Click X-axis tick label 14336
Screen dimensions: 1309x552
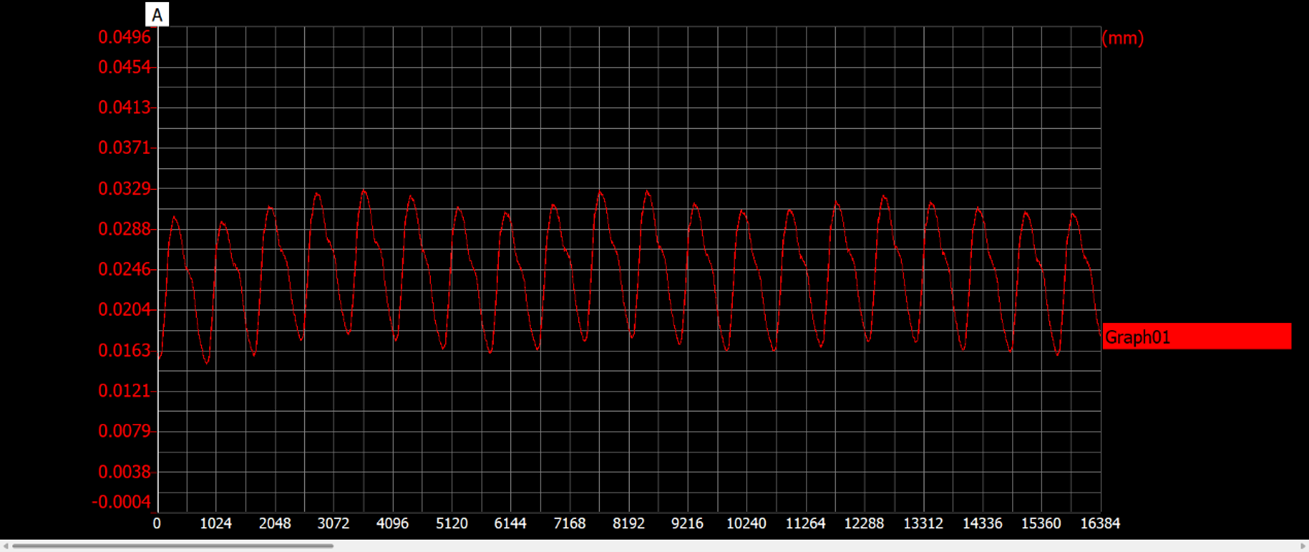coord(983,523)
